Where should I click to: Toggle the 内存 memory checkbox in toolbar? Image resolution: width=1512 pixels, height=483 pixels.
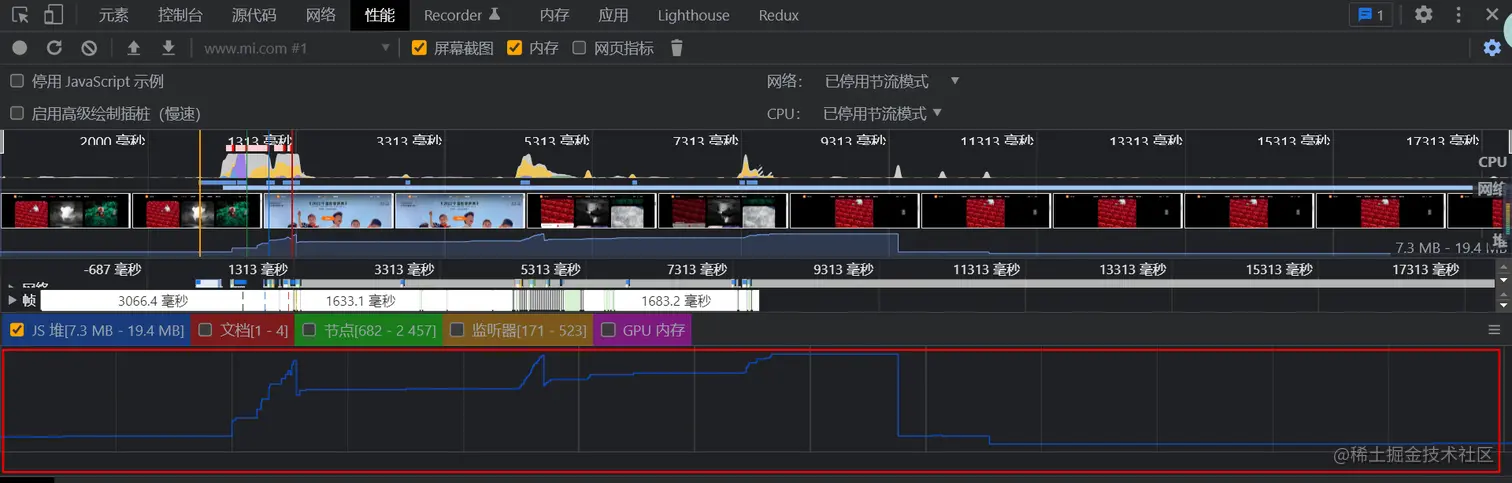514,47
